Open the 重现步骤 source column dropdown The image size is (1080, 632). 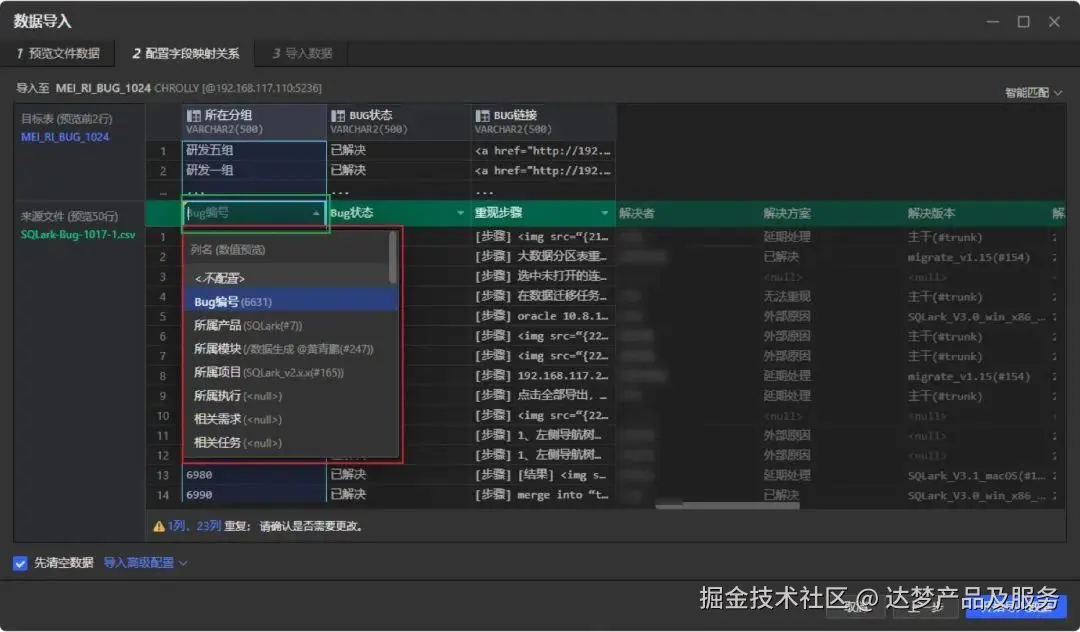(604, 213)
